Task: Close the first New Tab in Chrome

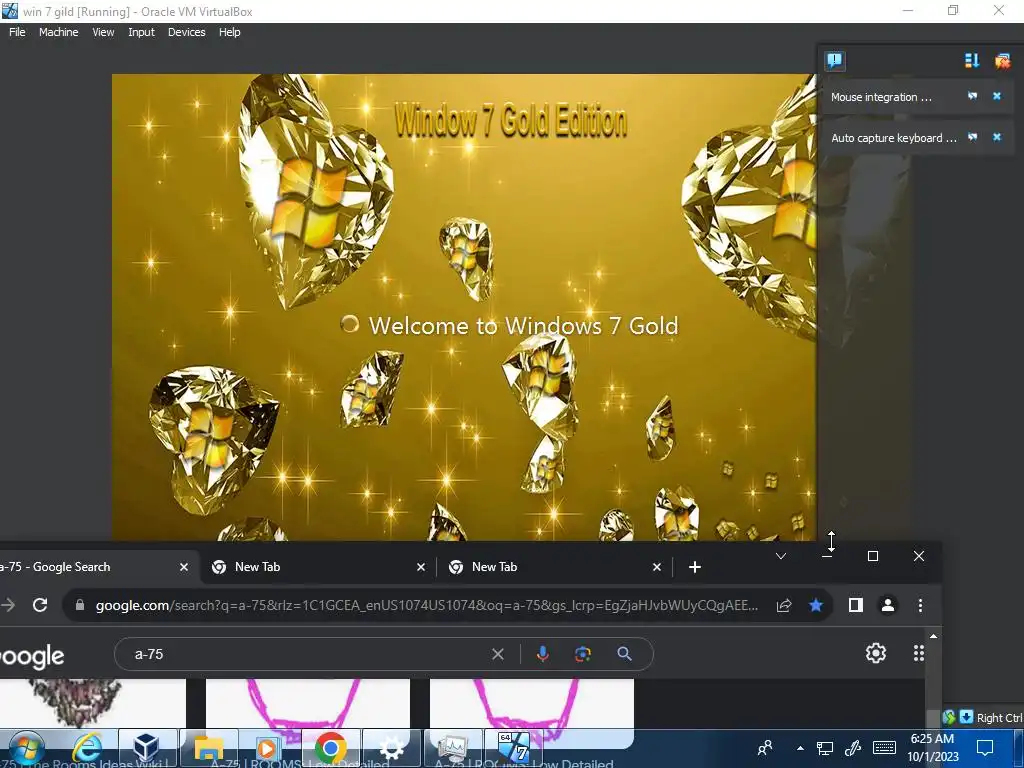Action: 421,567
